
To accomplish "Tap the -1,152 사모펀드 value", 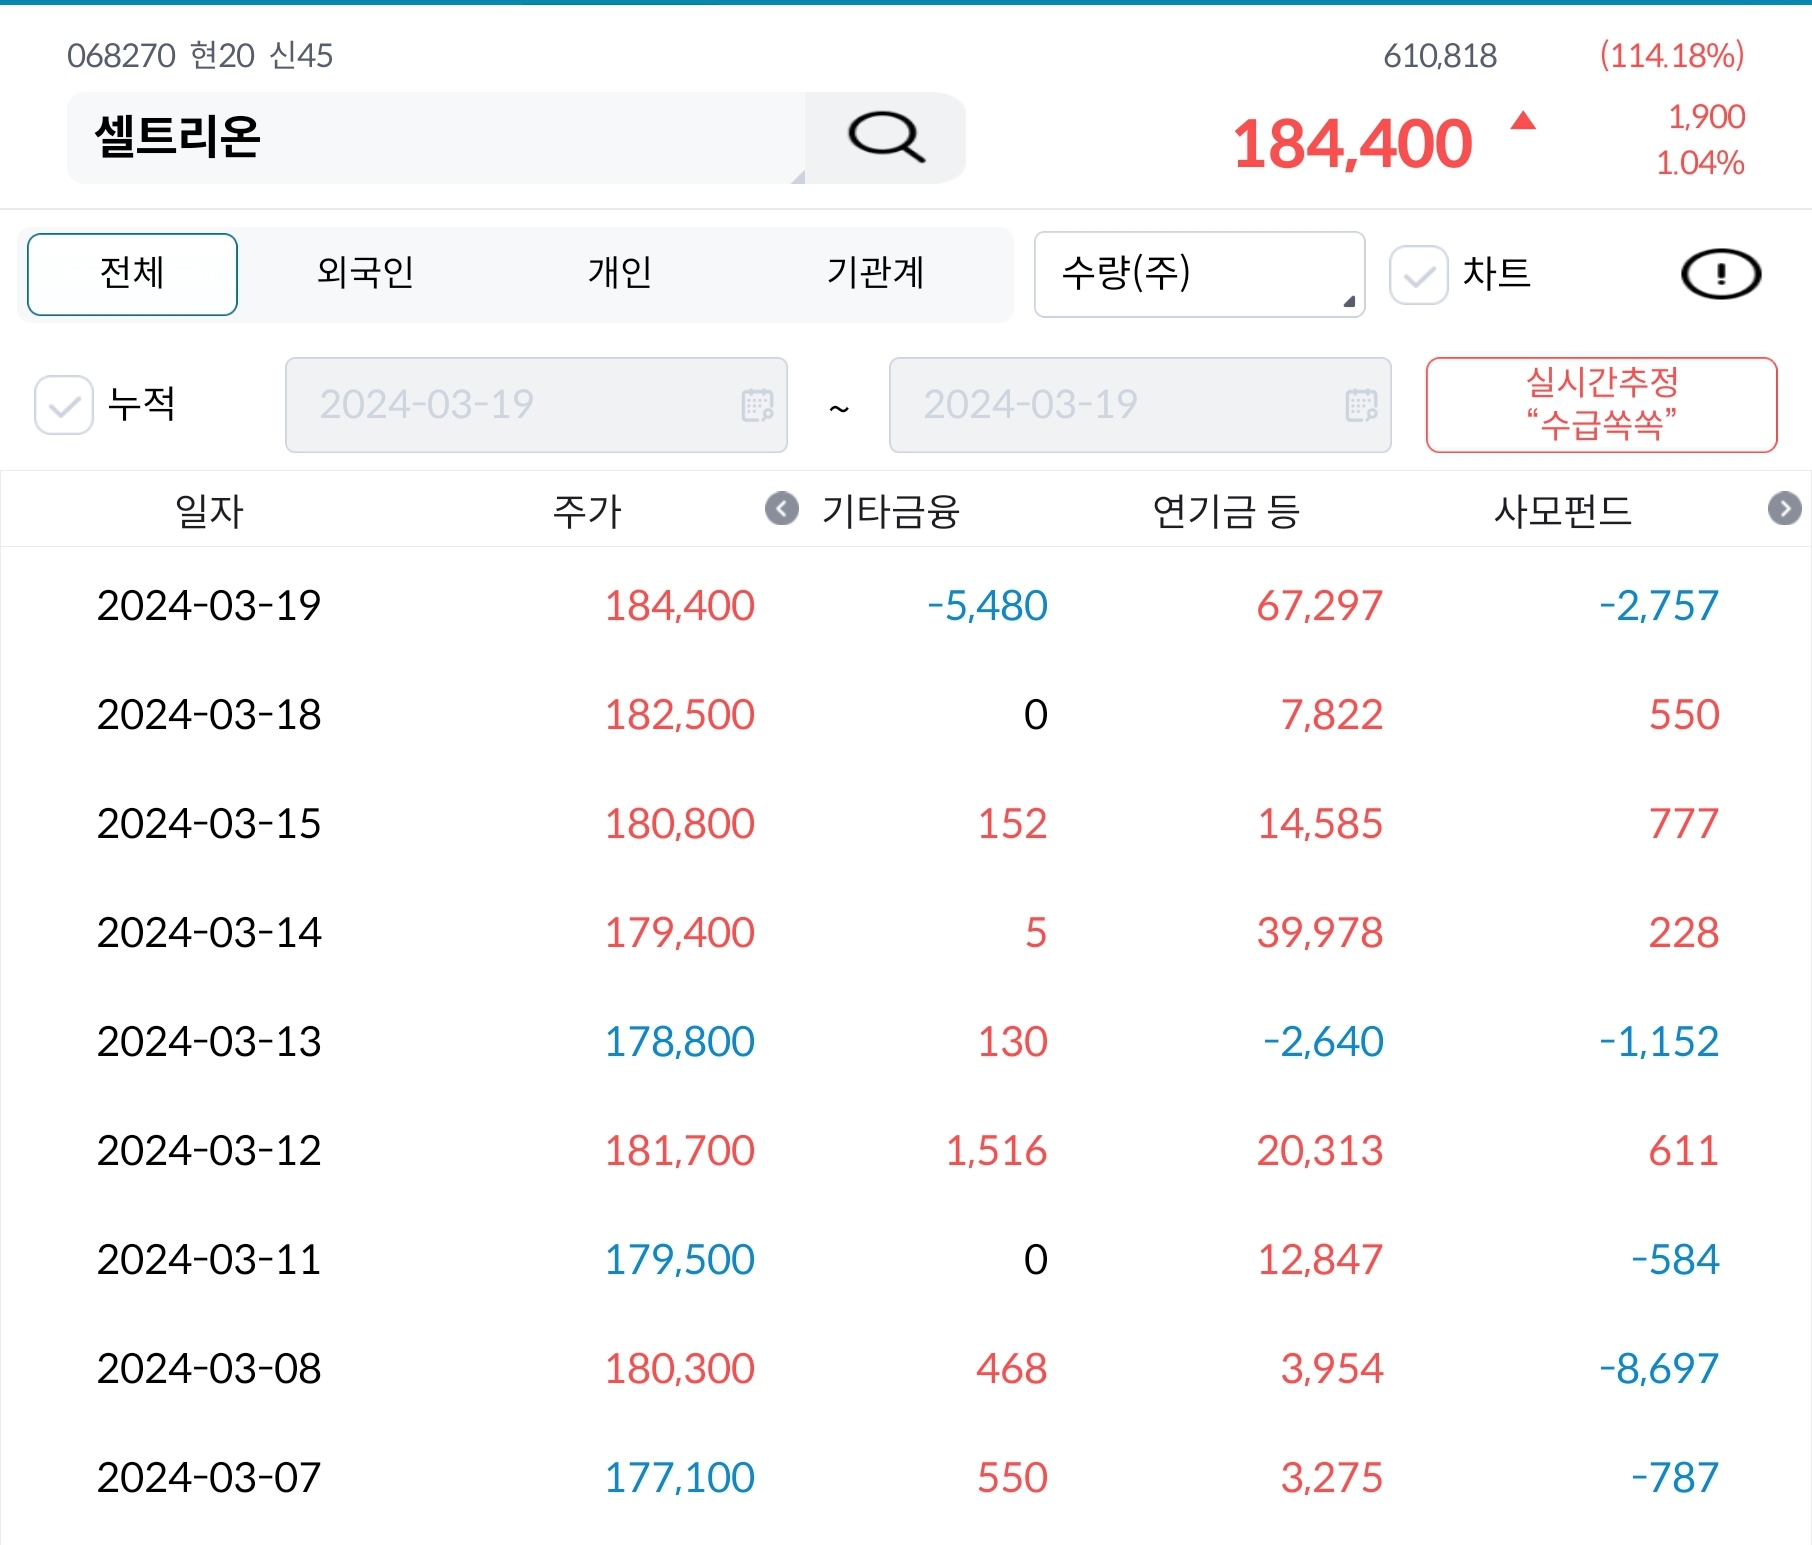I will (x=1659, y=1042).
